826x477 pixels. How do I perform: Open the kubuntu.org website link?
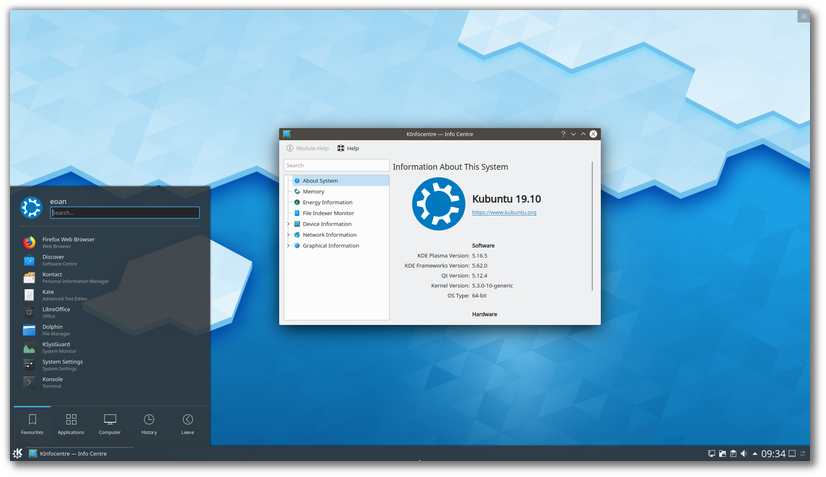(504, 213)
